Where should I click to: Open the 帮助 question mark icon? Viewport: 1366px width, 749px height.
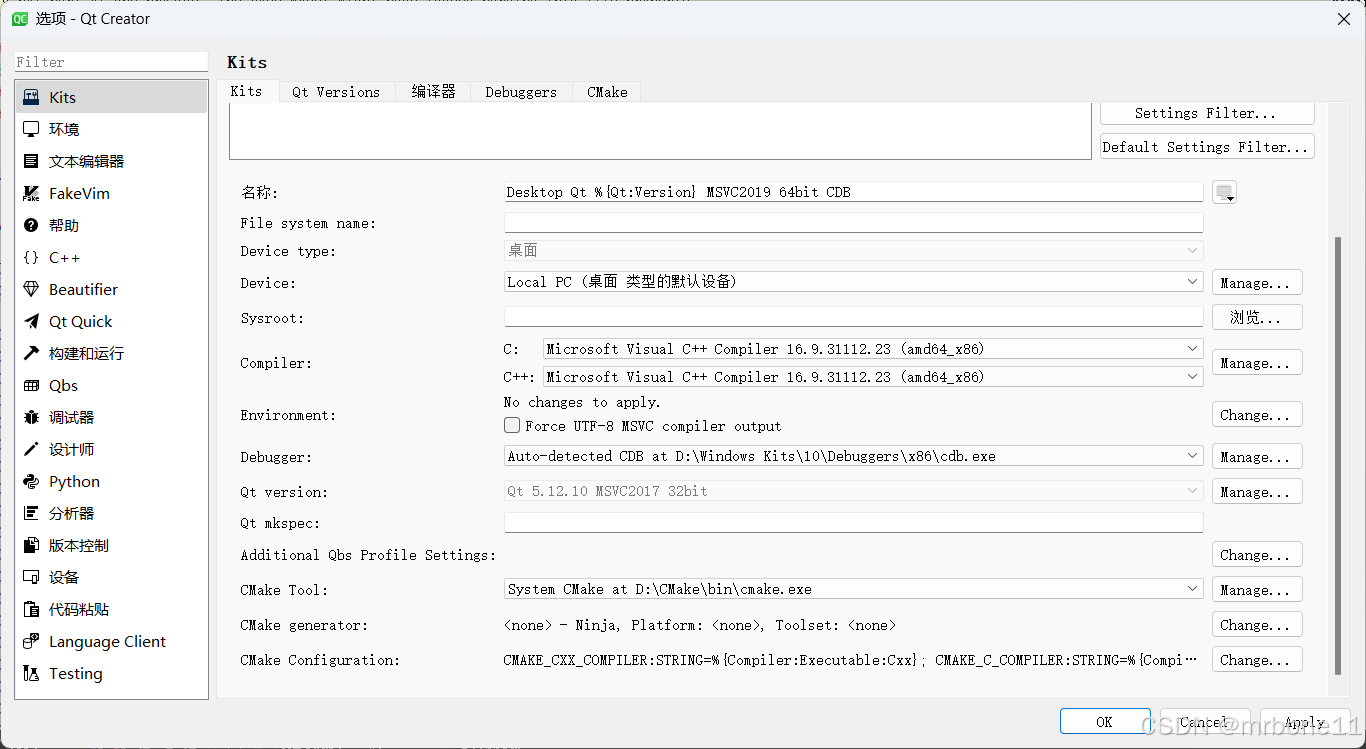click(x=31, y=225)
